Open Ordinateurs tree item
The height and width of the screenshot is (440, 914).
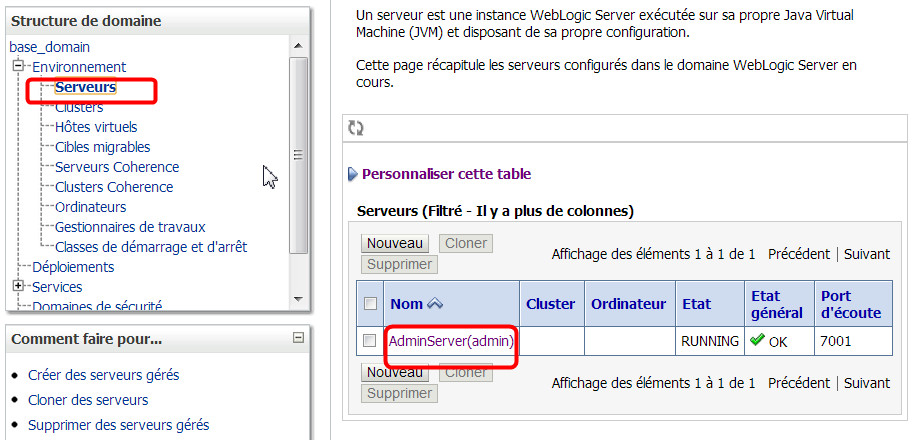tap(90, 207)
